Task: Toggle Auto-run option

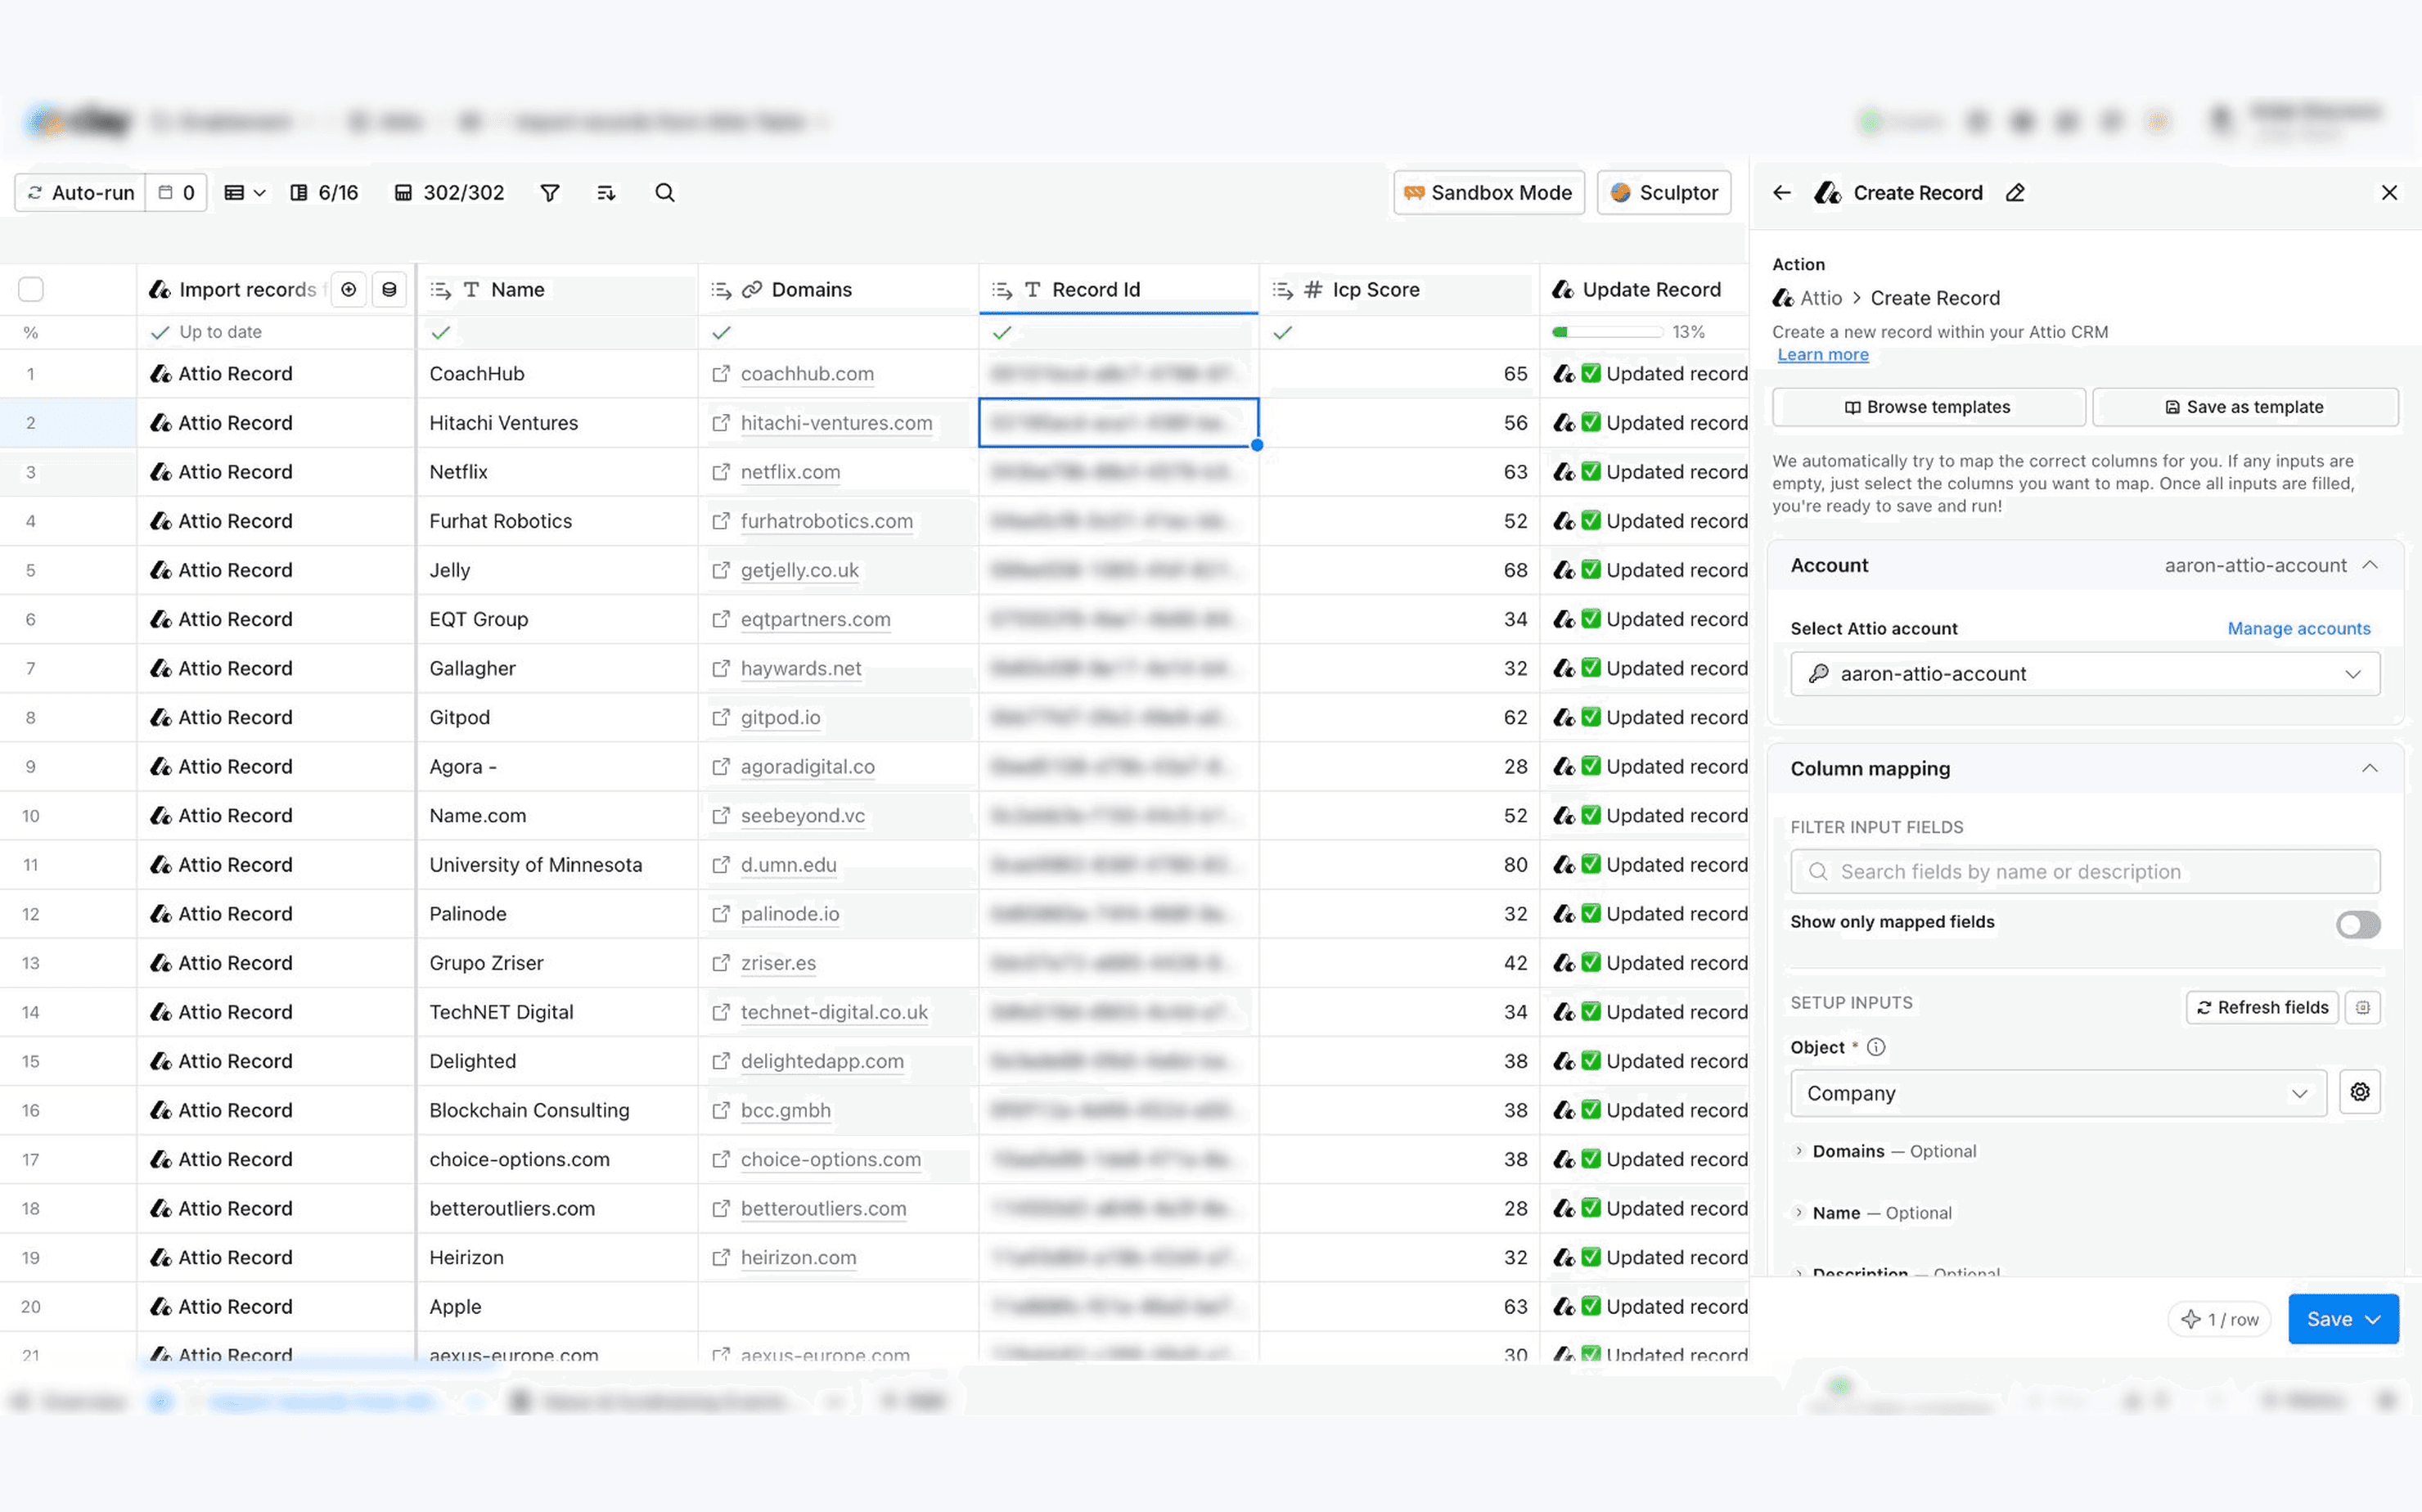Action: click(x=80, y=193)
